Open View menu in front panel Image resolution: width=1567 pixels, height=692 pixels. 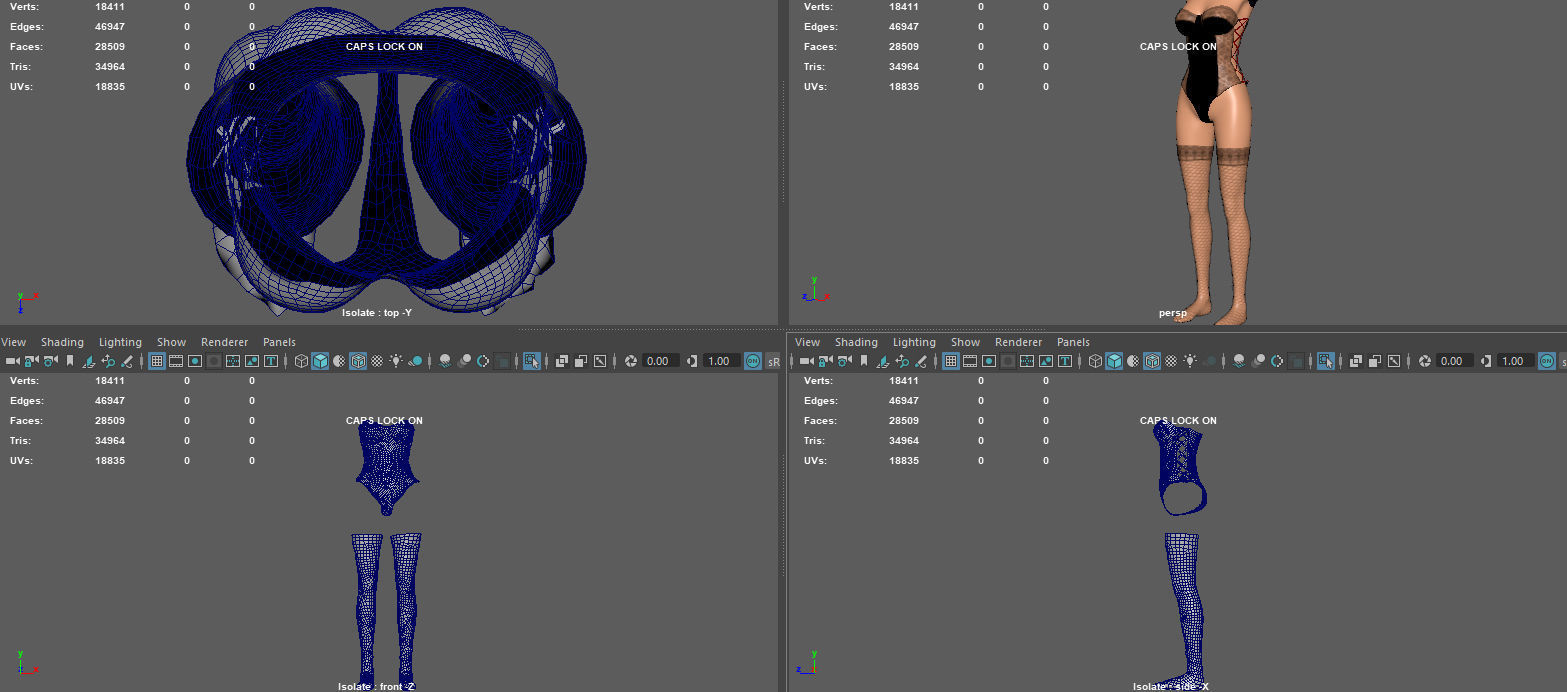coord(14,342)
